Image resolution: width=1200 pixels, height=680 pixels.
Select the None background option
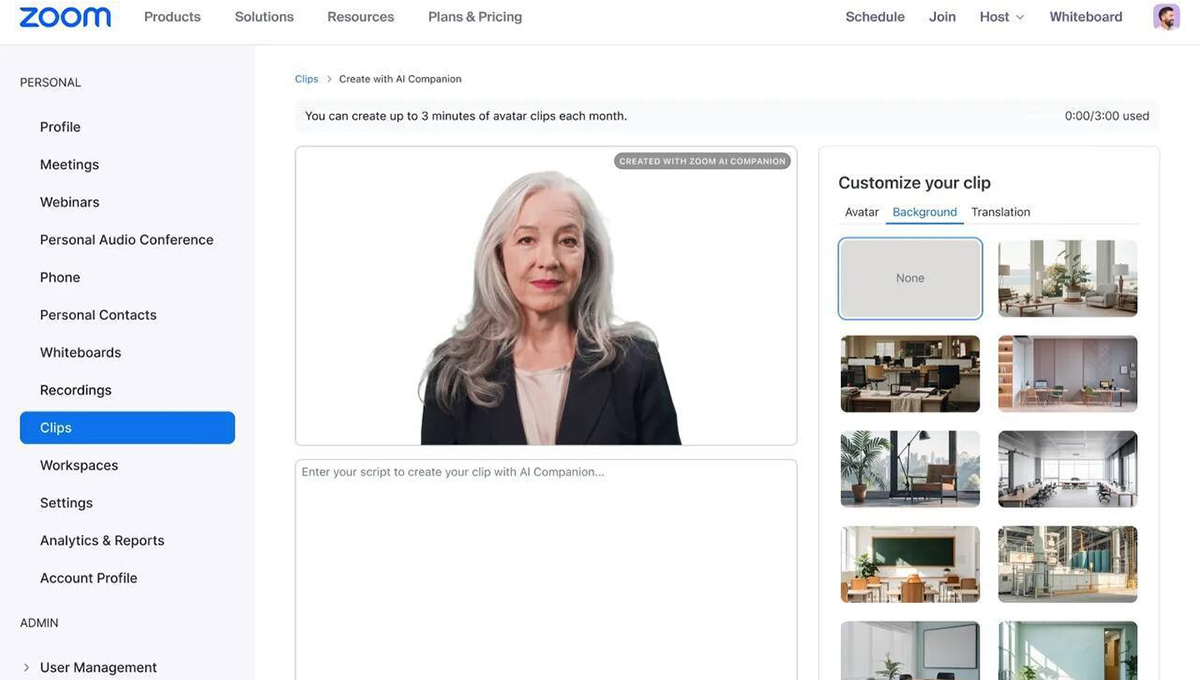pyautogui.click(x=910, y=278)
